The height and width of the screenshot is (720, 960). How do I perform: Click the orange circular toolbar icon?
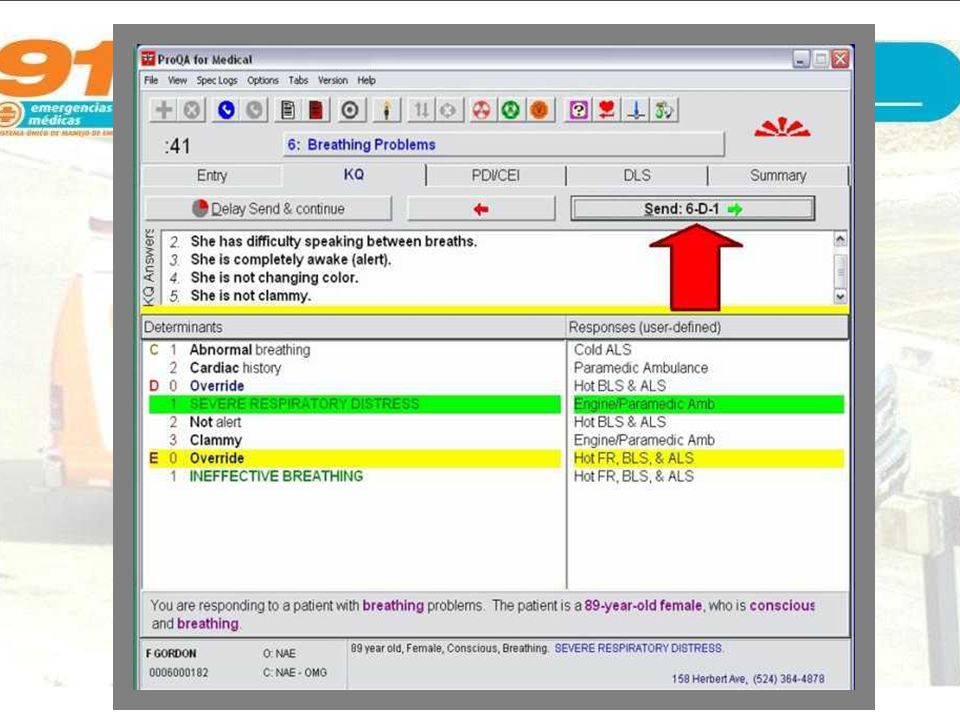click(539, 110)
